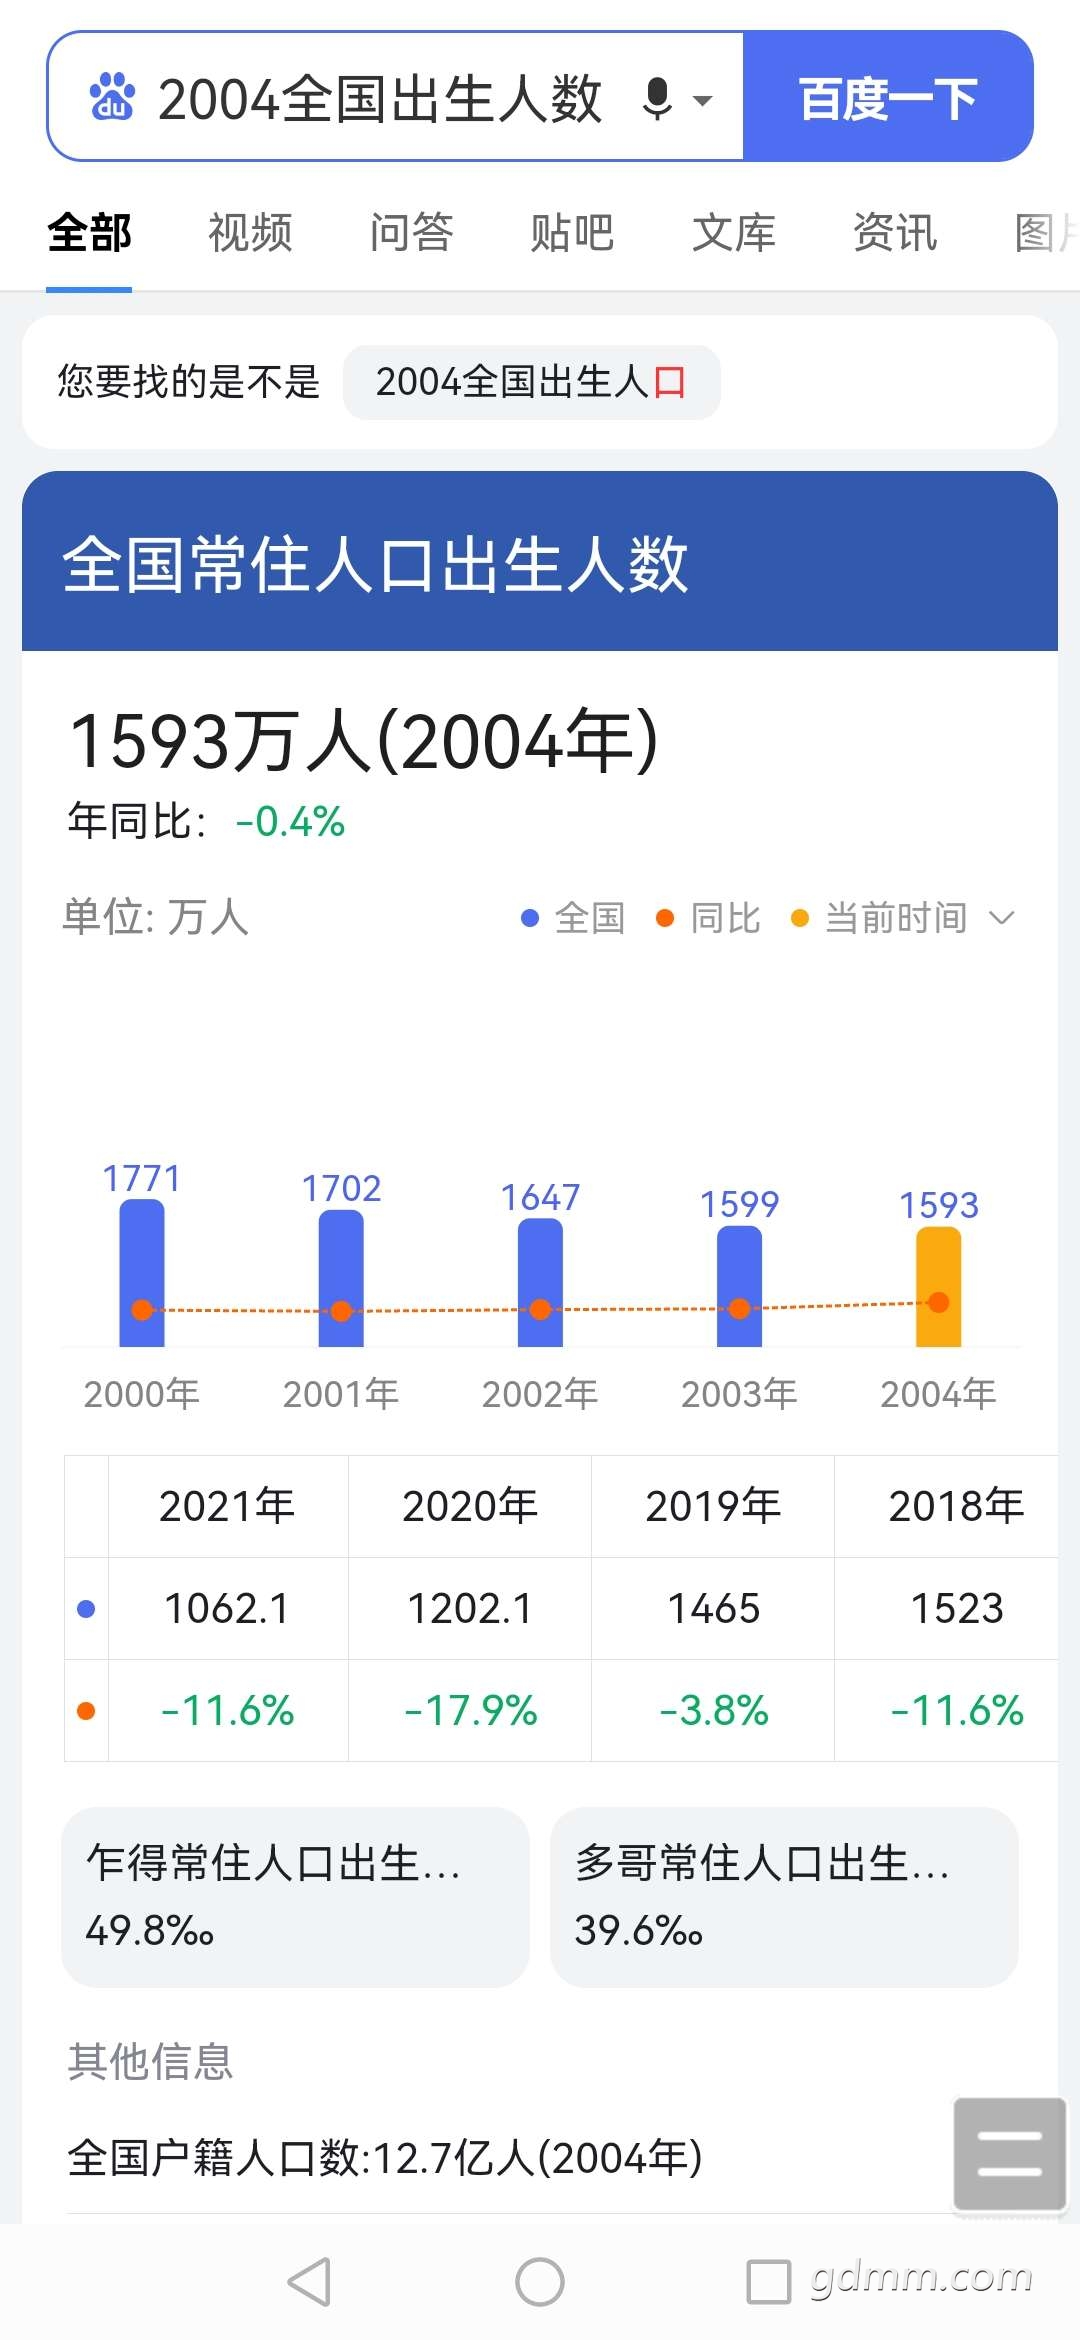Toggle the 全国 legend series

click(573, 917)
